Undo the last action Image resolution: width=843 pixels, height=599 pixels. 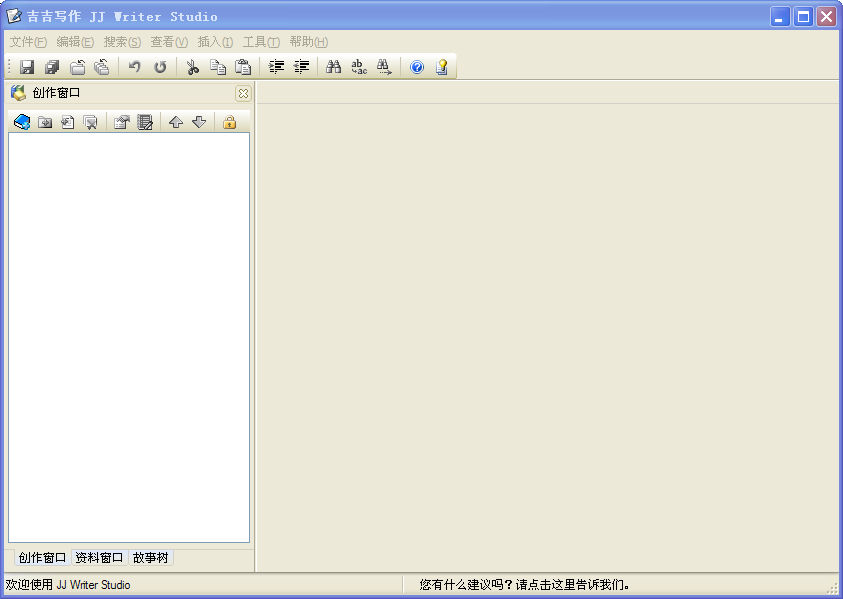(x=134, y=66)
